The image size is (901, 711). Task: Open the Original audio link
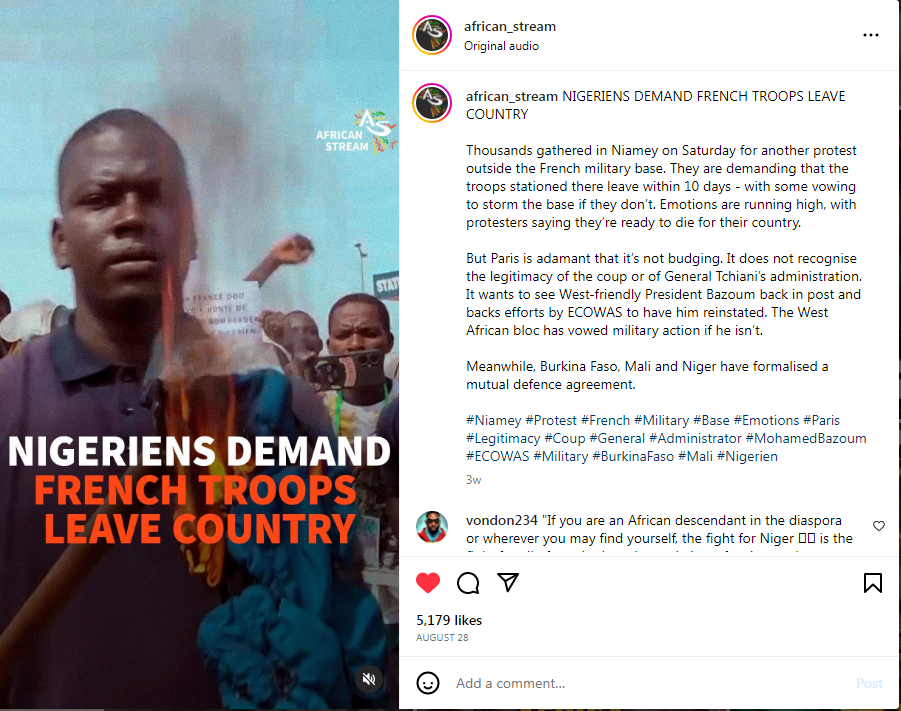tap(501, 46)
